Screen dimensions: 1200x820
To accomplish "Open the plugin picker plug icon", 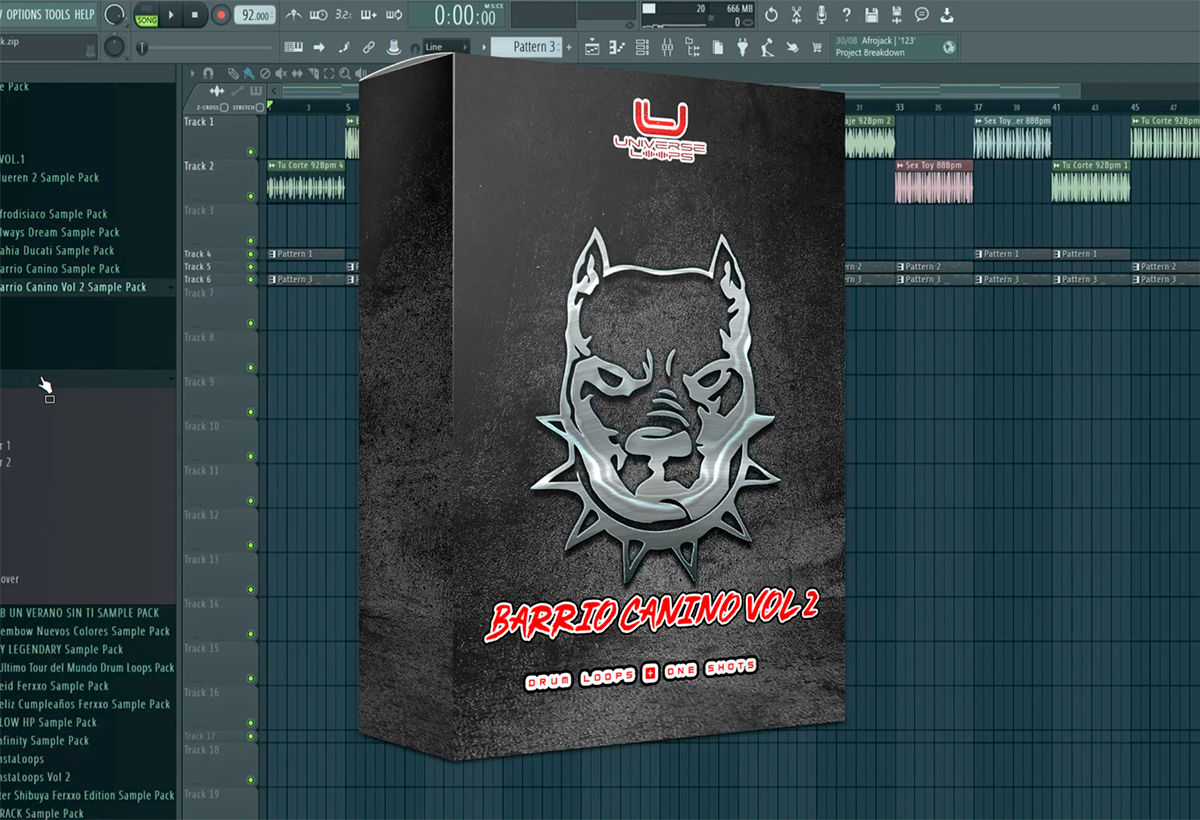I will tap(743, 47).
